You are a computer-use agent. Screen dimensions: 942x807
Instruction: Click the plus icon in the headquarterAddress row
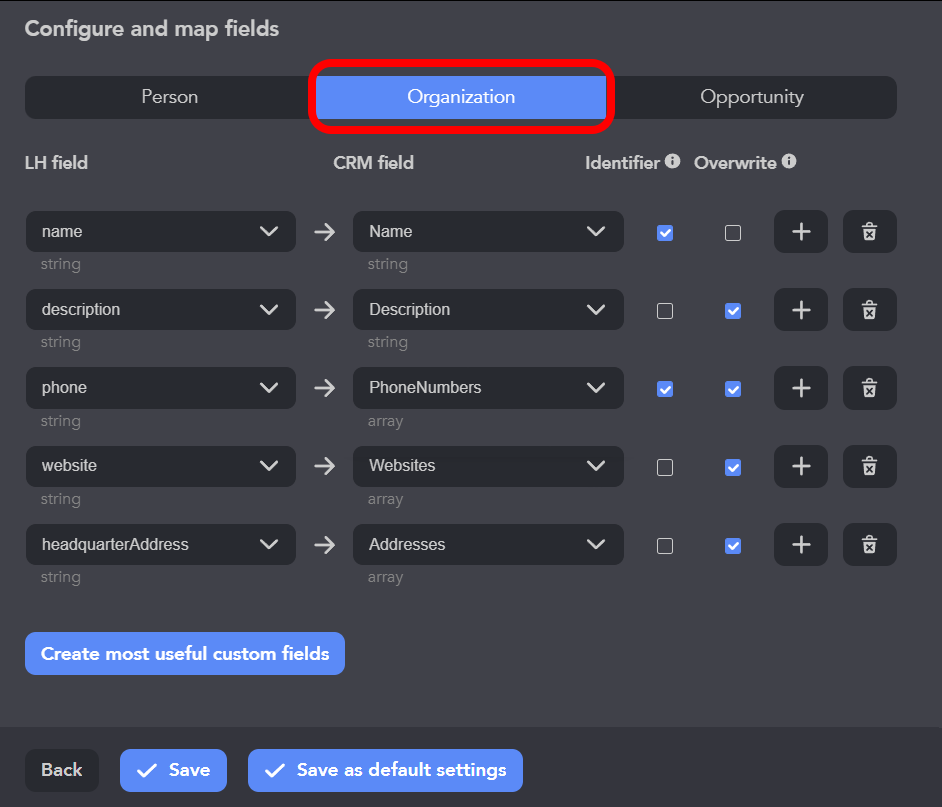[x=800, y=545]
